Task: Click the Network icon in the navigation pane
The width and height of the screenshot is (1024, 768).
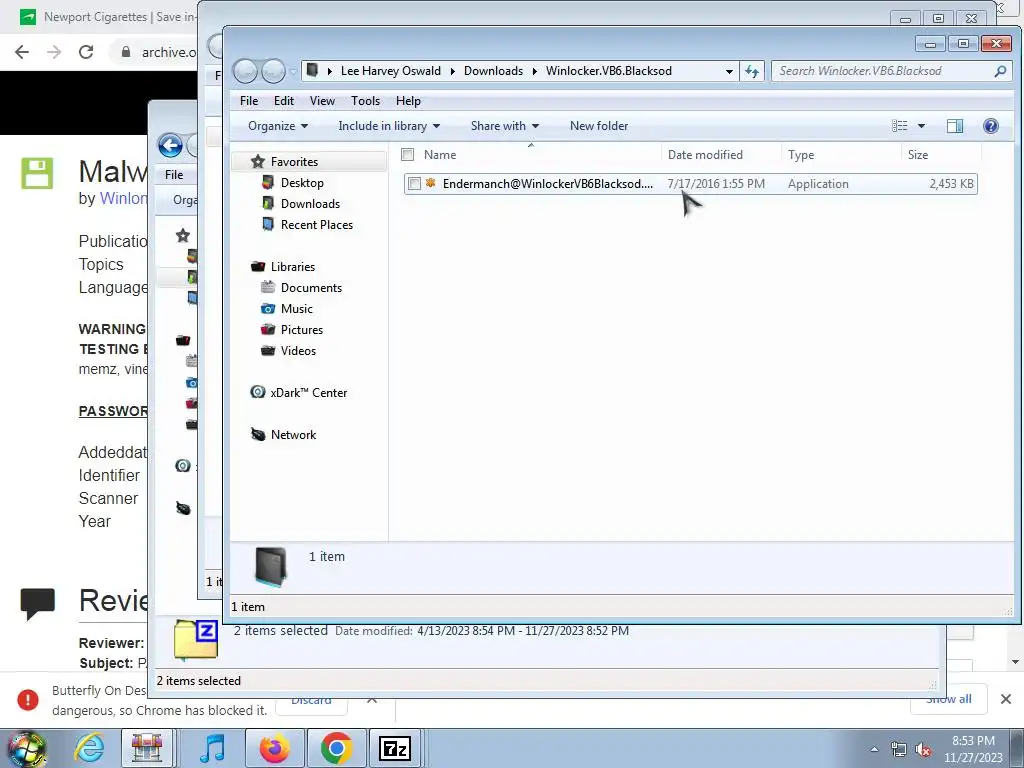Action: click(x=258, y=434)
